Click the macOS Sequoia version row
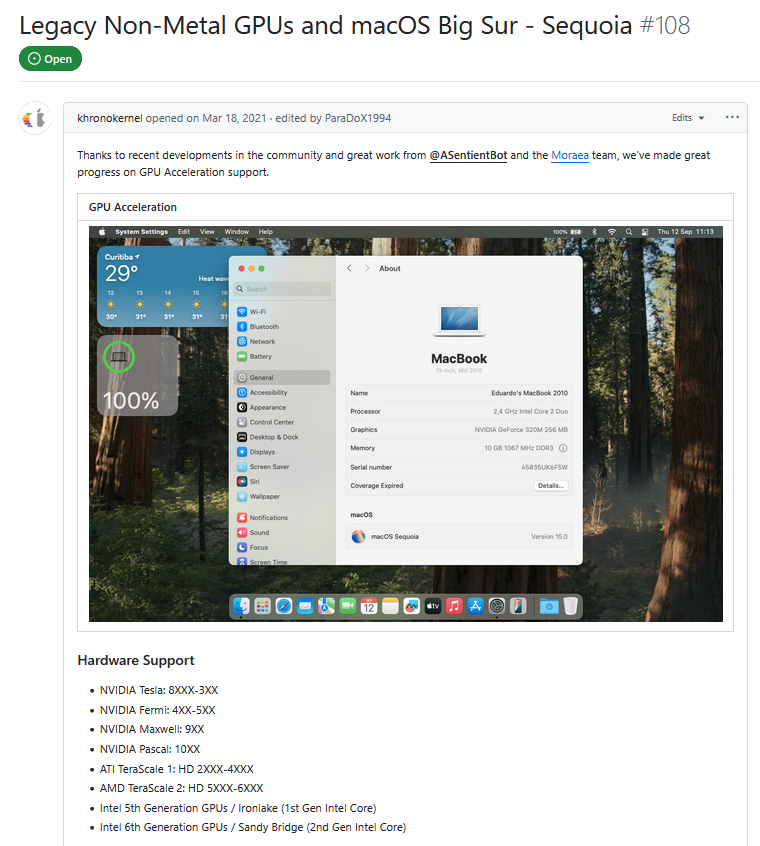Viewport: 760px width, 846px height. click(x=459, y=537)
